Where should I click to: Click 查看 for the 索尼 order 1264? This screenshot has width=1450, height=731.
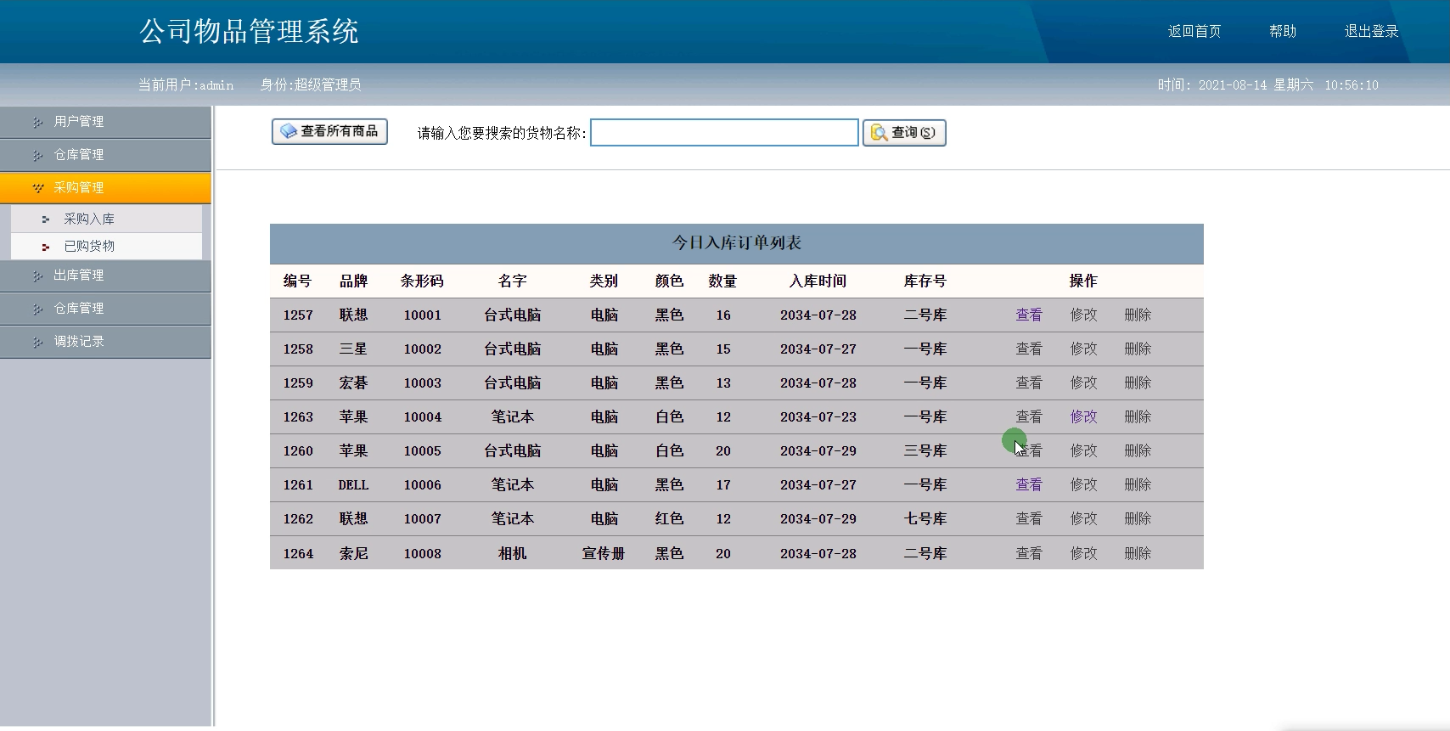tap(1029, 554)
